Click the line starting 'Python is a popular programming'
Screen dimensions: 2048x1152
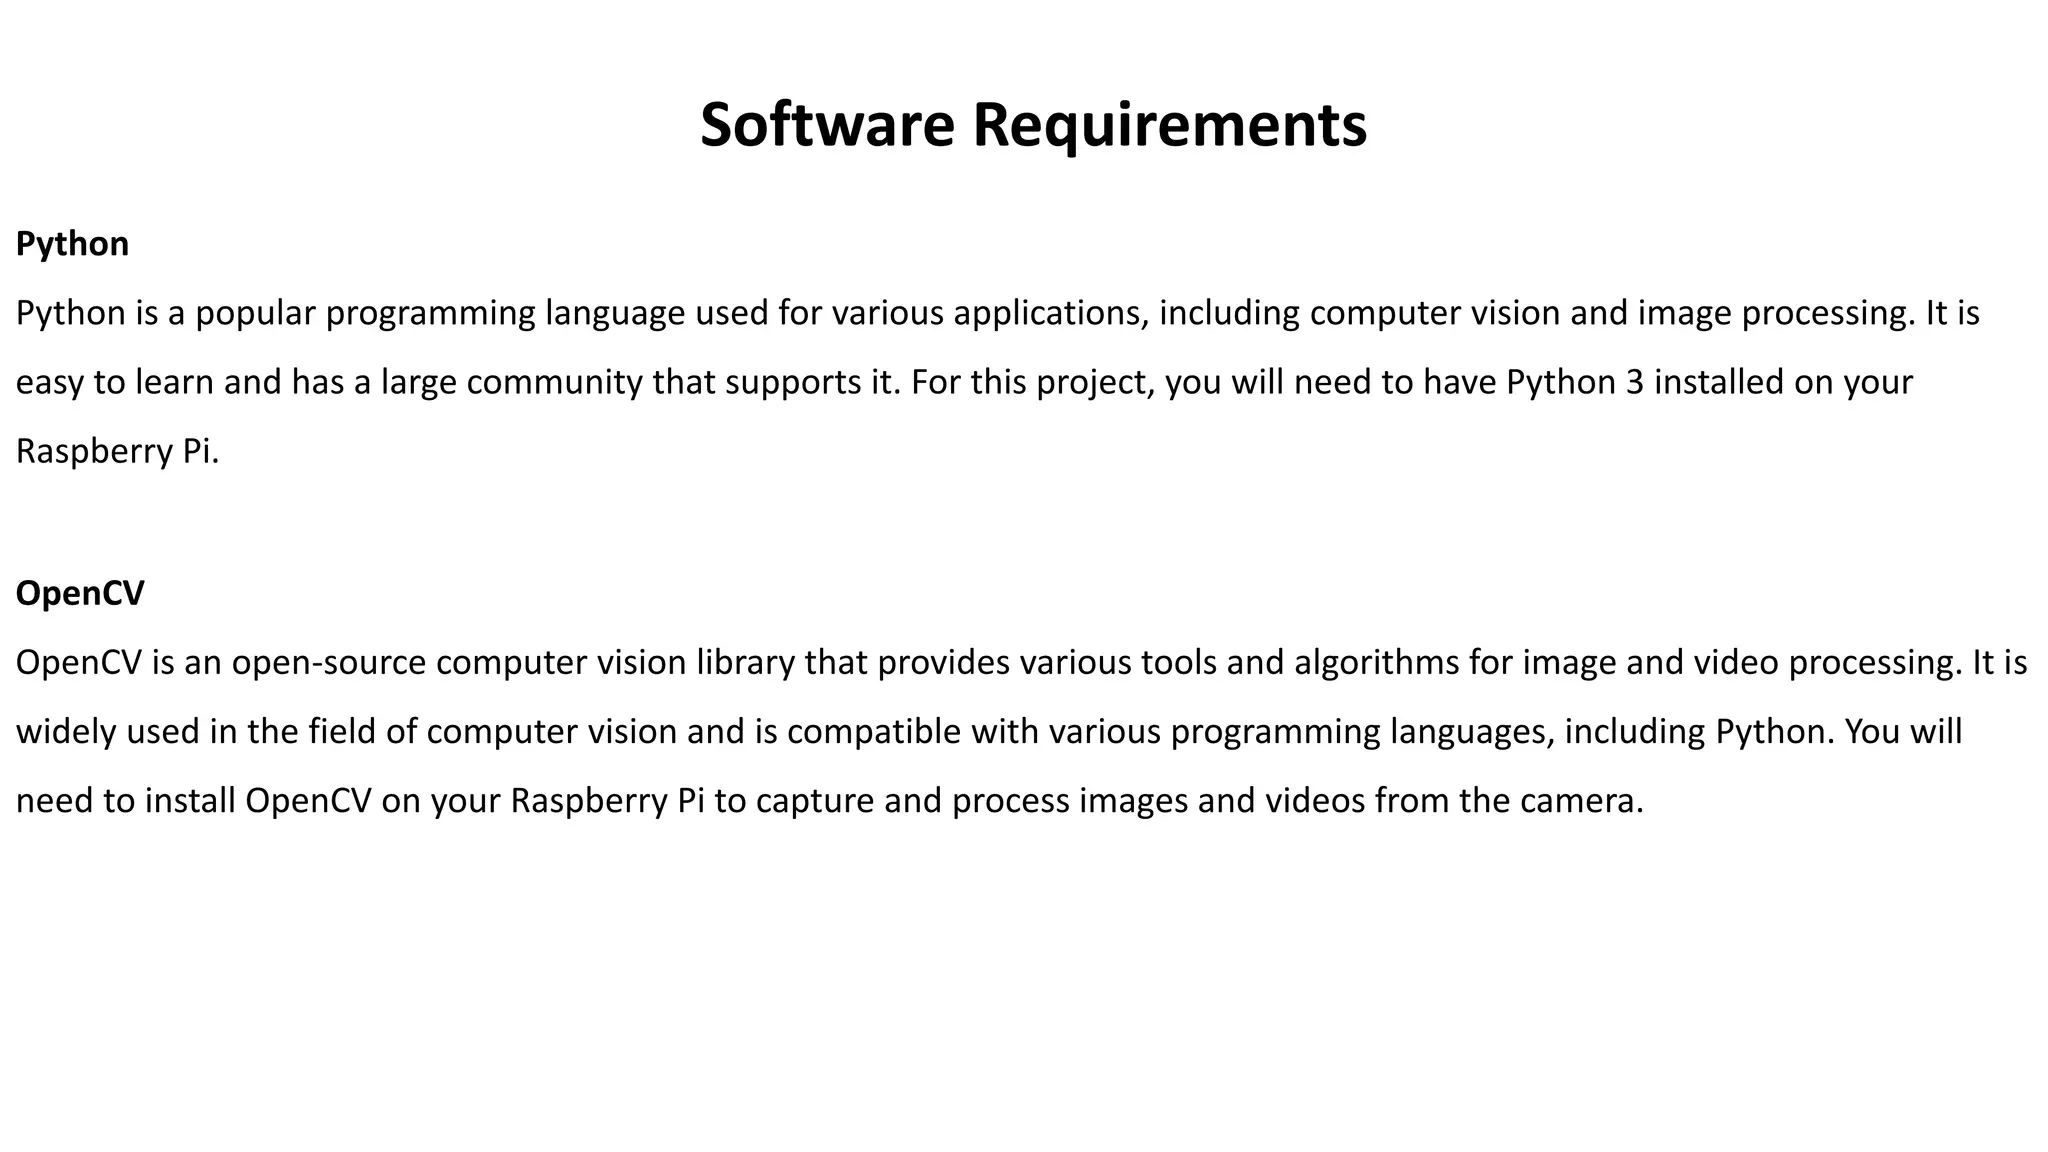[x=998, y=314]
